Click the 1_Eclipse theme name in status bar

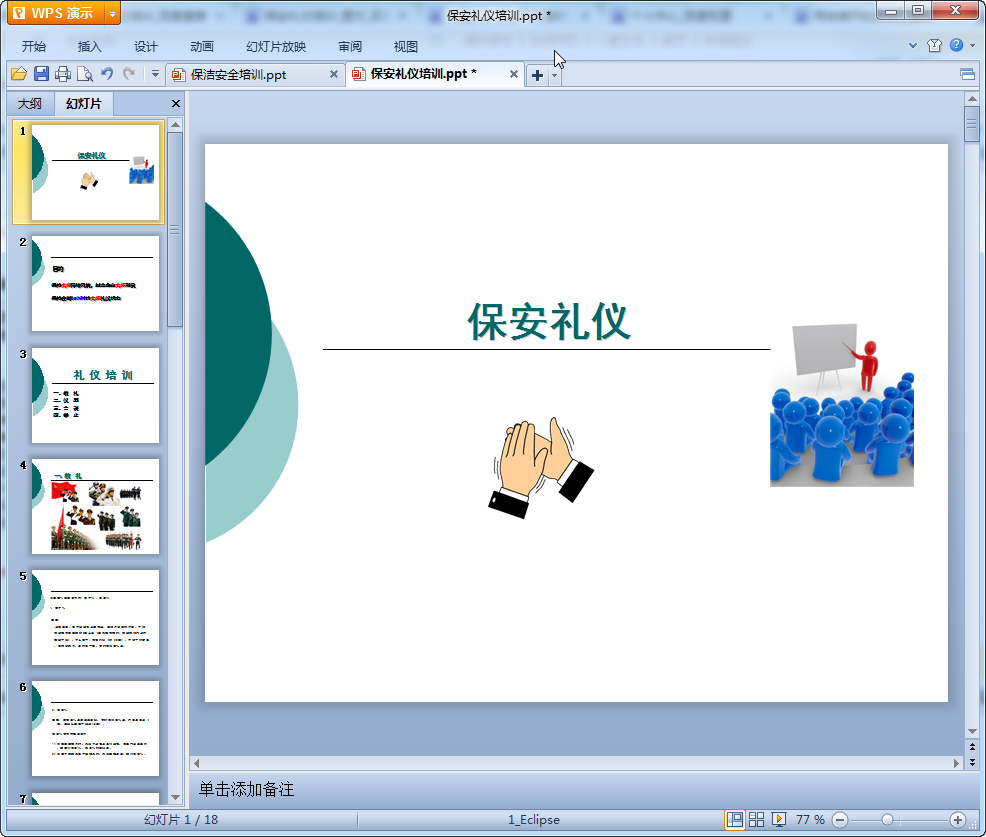(534, 819)
